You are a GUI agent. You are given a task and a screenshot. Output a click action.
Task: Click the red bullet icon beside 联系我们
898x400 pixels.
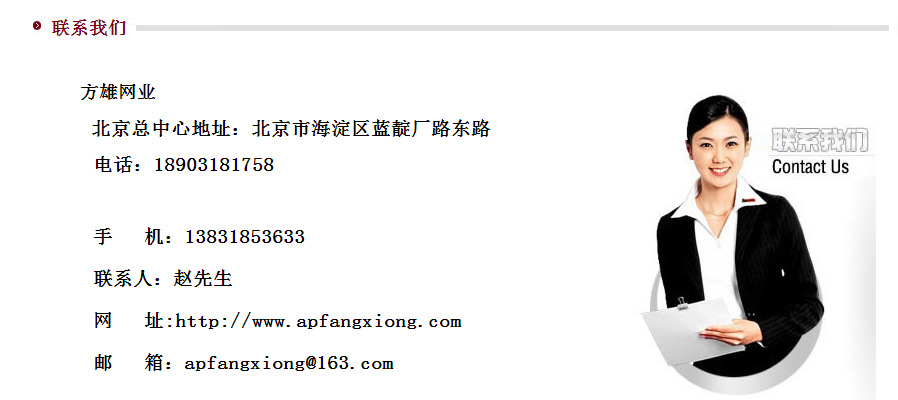pos(38,26)
